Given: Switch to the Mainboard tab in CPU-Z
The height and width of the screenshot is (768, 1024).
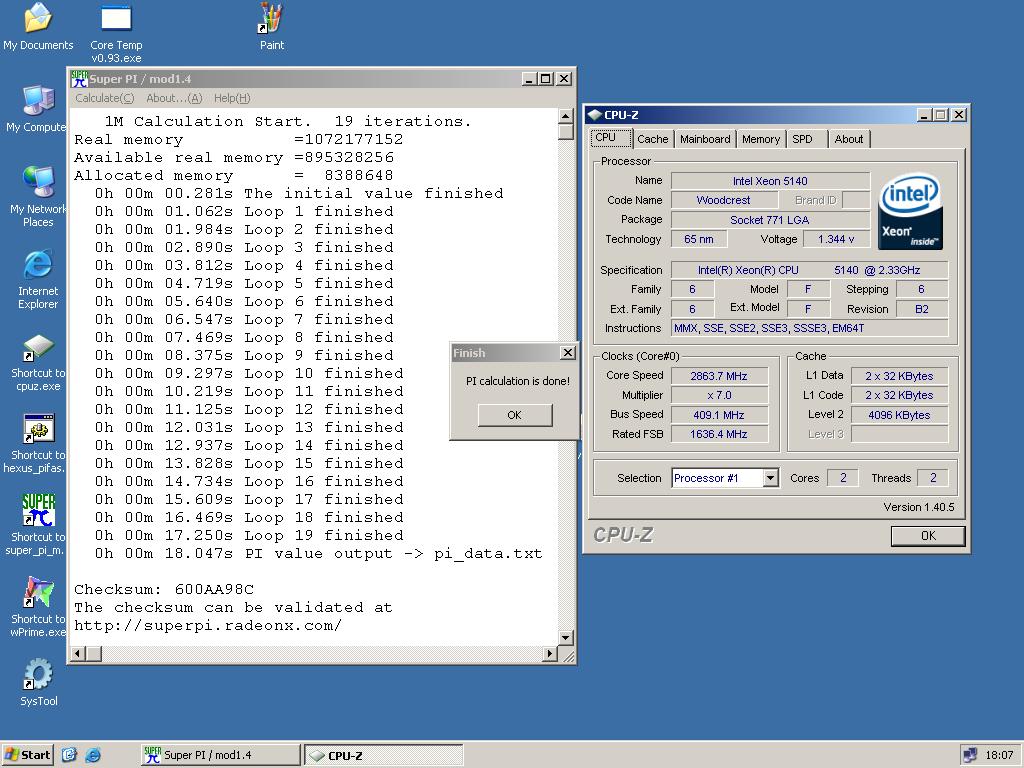Looking at the screenshot, I should [x=705, y=139].
